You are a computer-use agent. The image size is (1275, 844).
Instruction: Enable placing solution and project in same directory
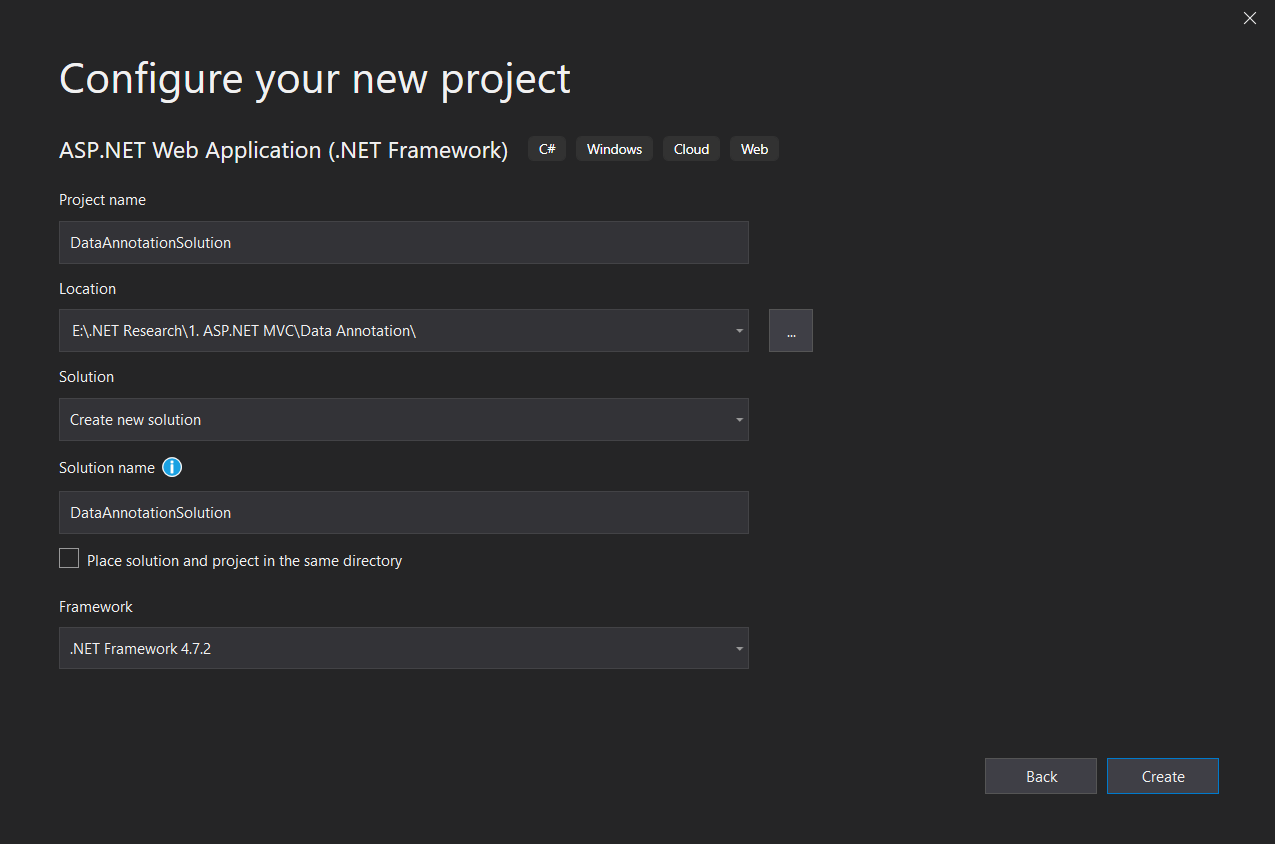tap(68, 558)
